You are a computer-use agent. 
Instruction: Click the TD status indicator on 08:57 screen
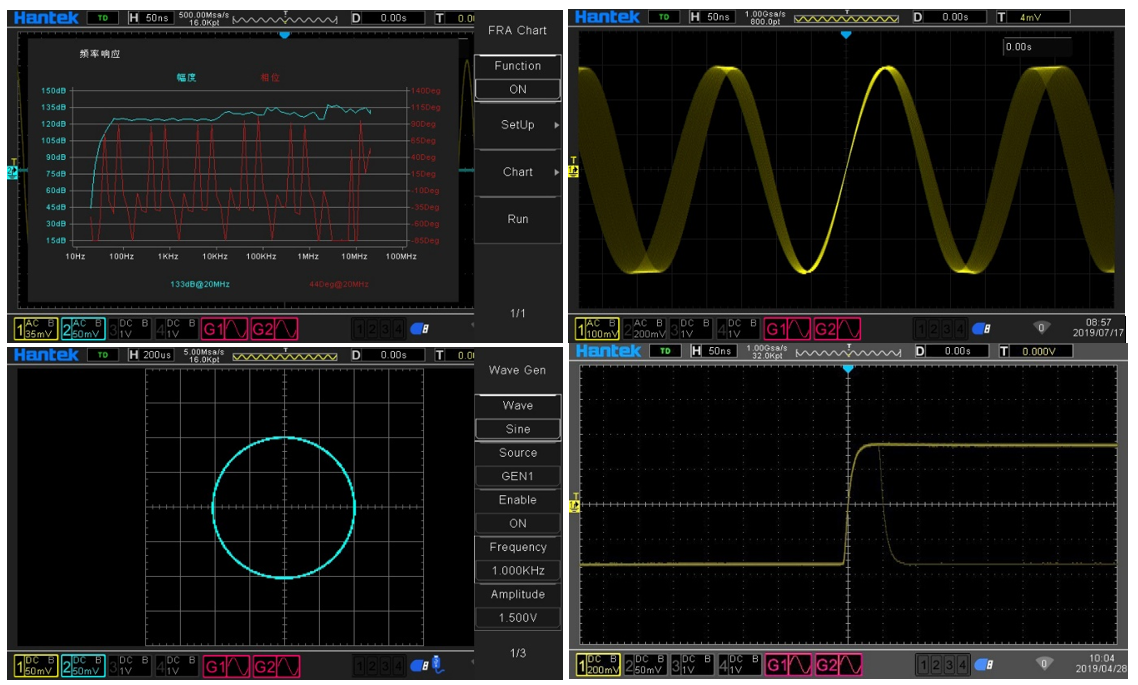tap(664, 17)
